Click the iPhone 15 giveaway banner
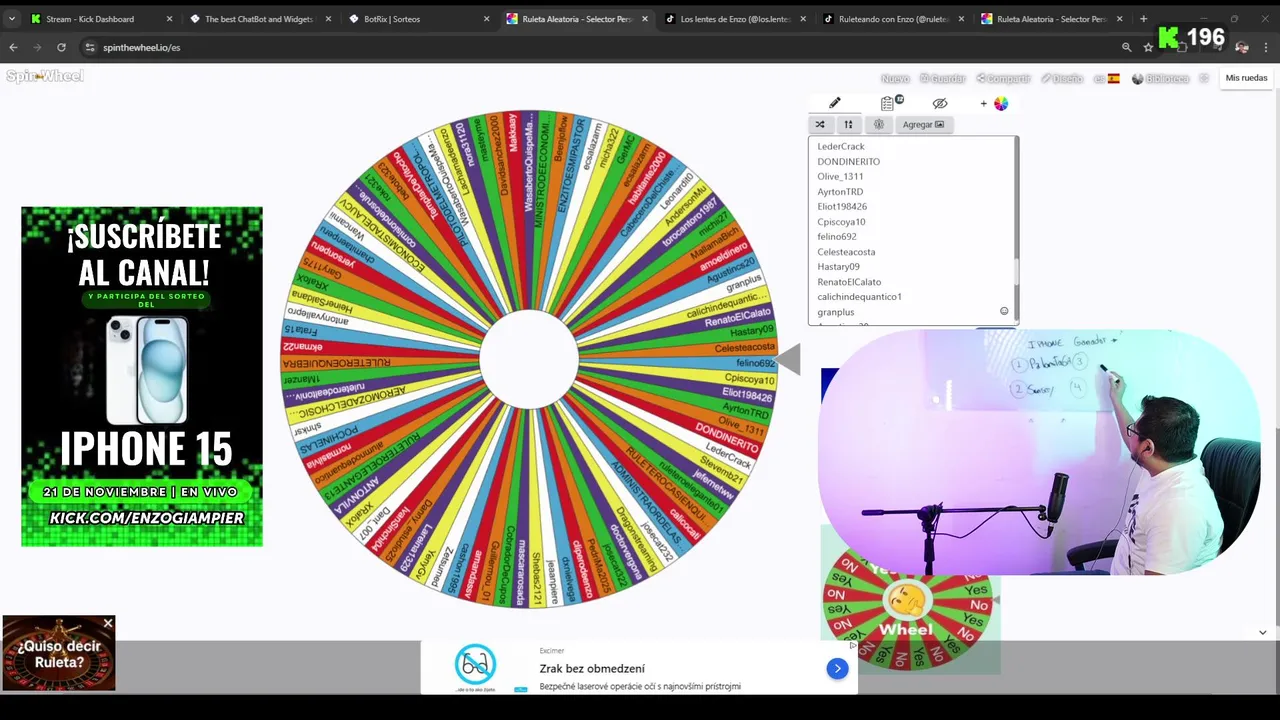 click(x=142, y=377)
